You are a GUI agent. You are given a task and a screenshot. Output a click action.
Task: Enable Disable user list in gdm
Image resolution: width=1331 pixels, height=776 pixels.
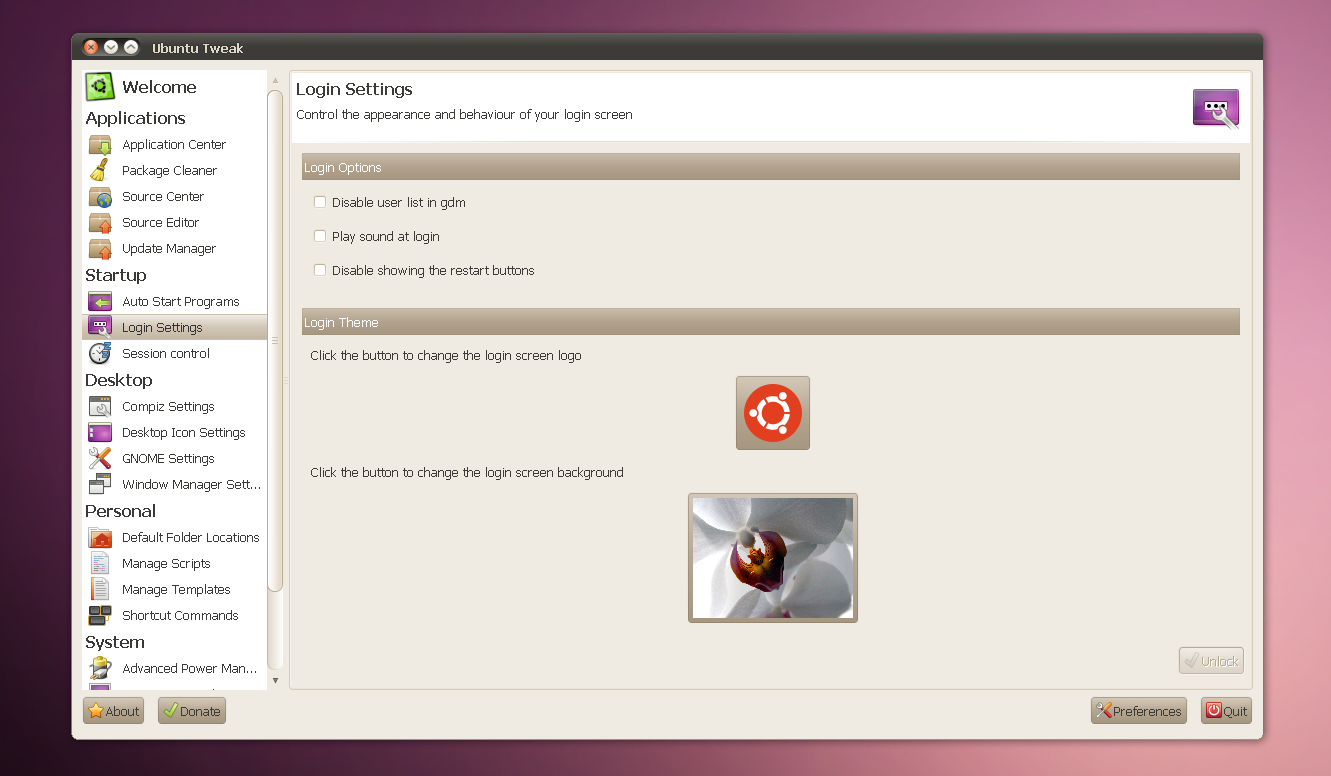click(320, 202)
